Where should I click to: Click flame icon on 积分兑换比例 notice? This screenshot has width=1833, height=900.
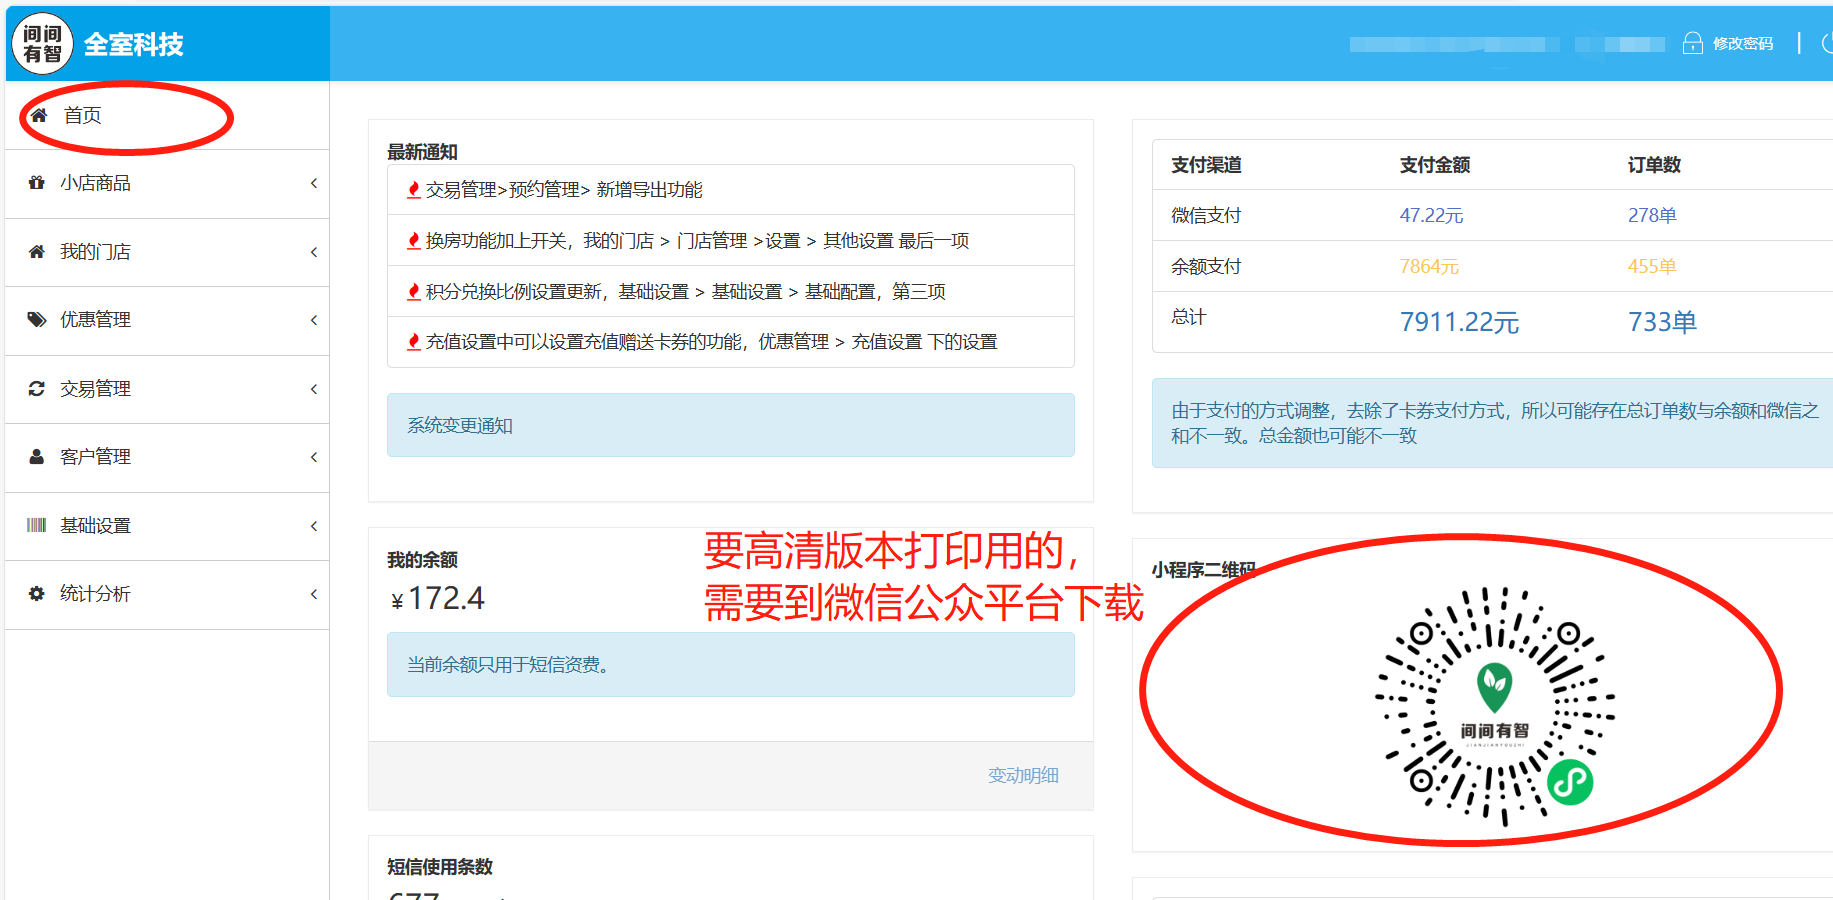point(414,292)
